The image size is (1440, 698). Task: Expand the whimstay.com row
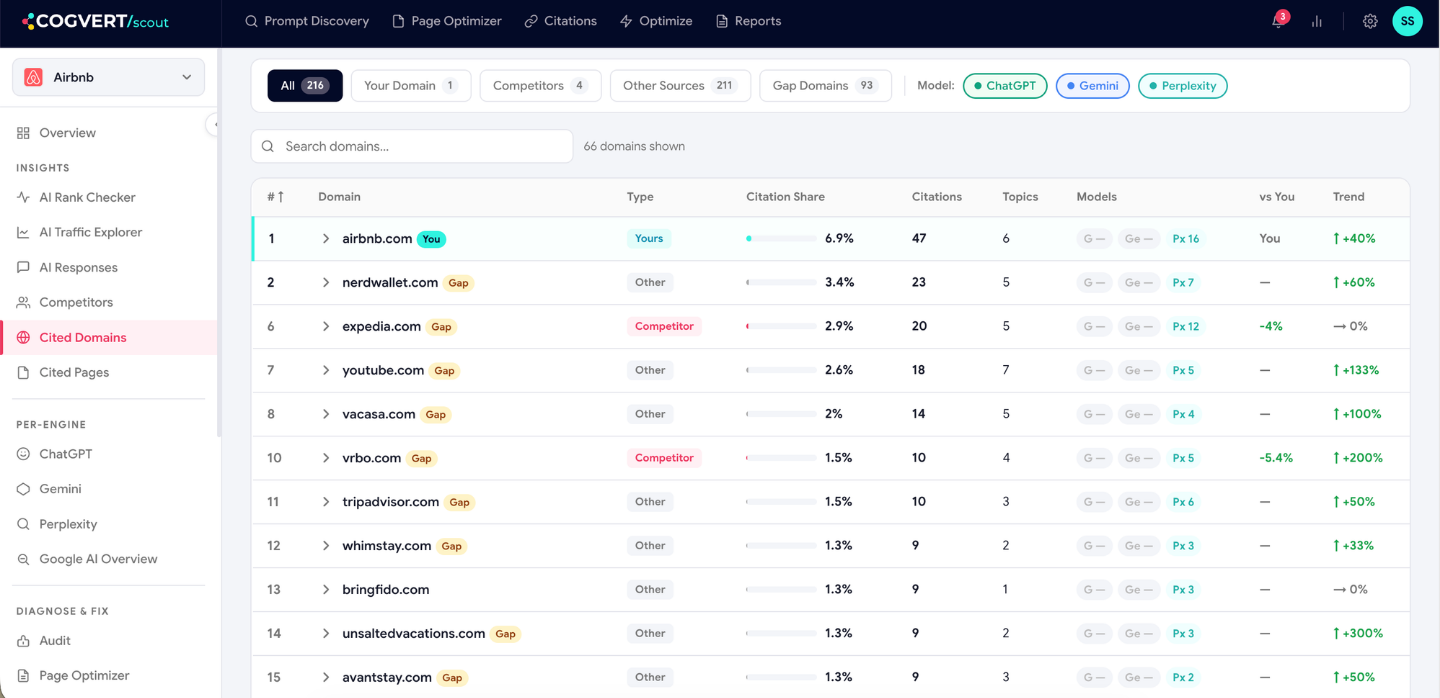(326, 546)
